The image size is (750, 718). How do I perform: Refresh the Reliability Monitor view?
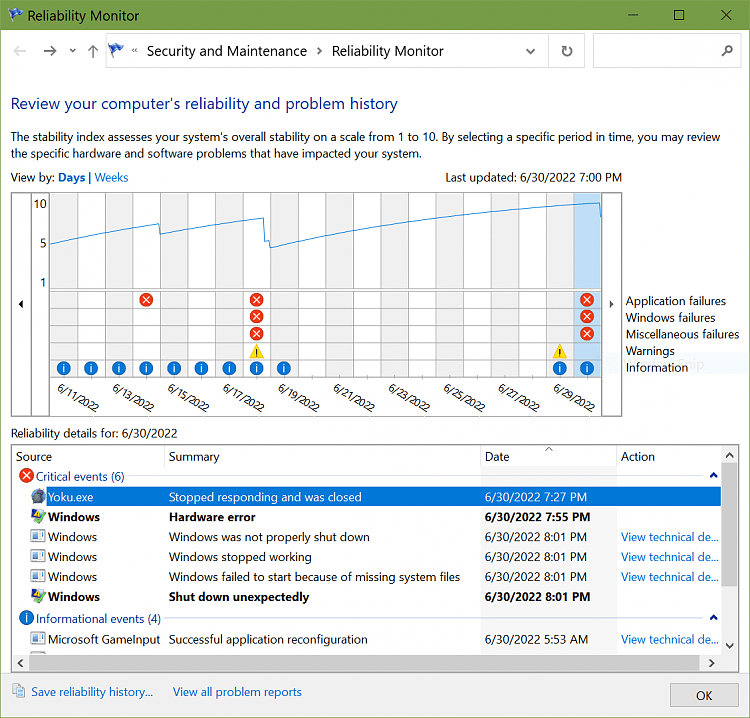coord(566,51)
